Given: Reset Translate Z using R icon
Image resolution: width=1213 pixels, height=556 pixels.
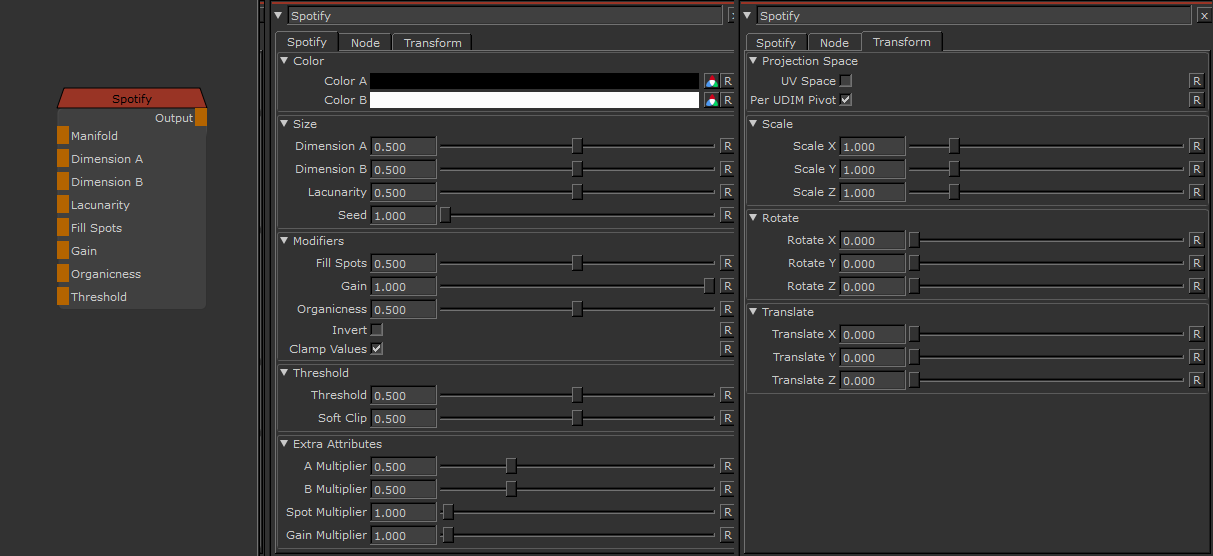Looking at the screenshot, I should pos(1196,381).
